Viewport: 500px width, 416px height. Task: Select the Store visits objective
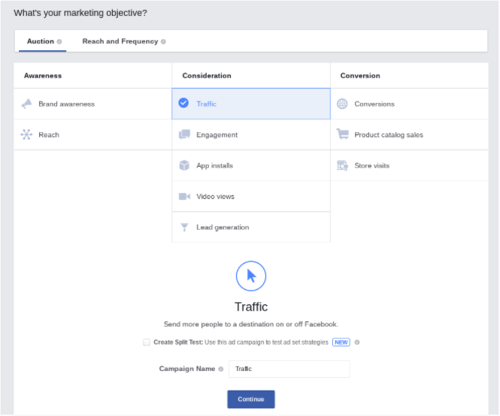click(409, 166)
